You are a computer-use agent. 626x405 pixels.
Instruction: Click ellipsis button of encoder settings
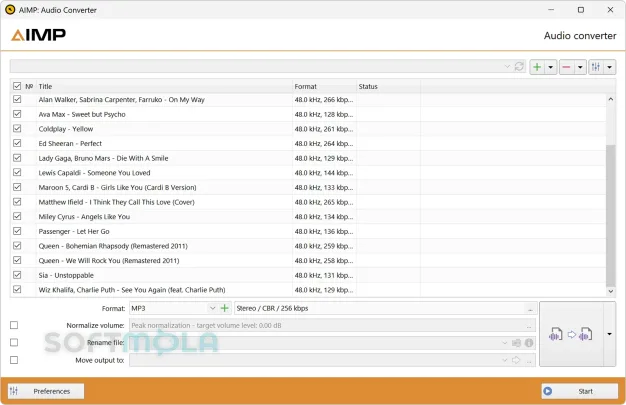click(x=530, y=308)
